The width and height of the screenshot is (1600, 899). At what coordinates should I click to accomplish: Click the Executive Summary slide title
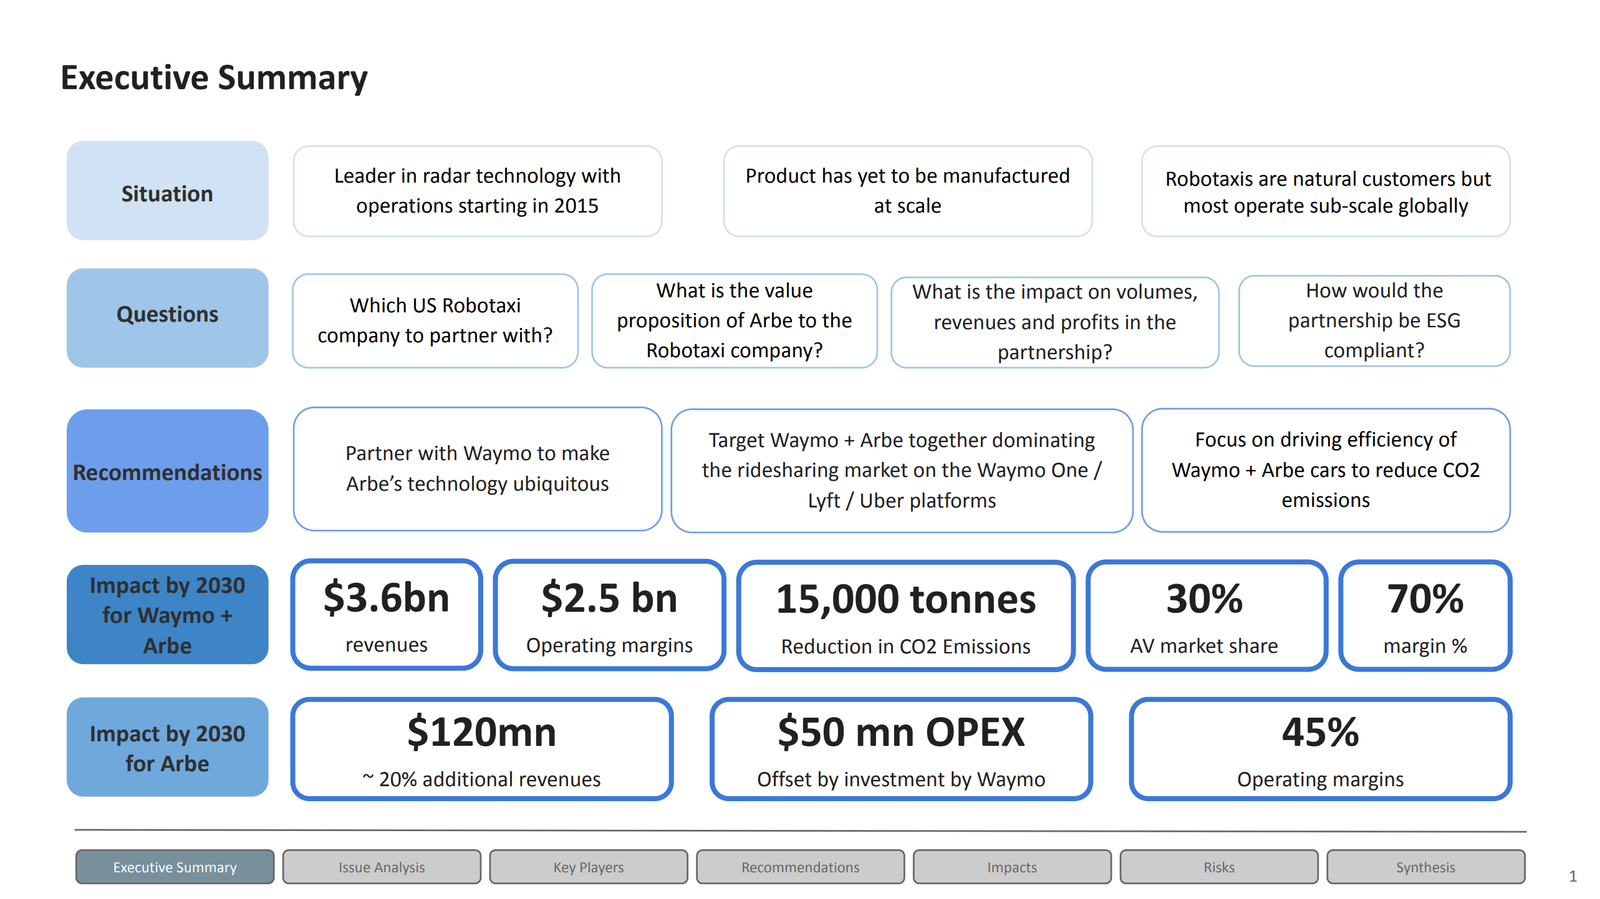214,78
